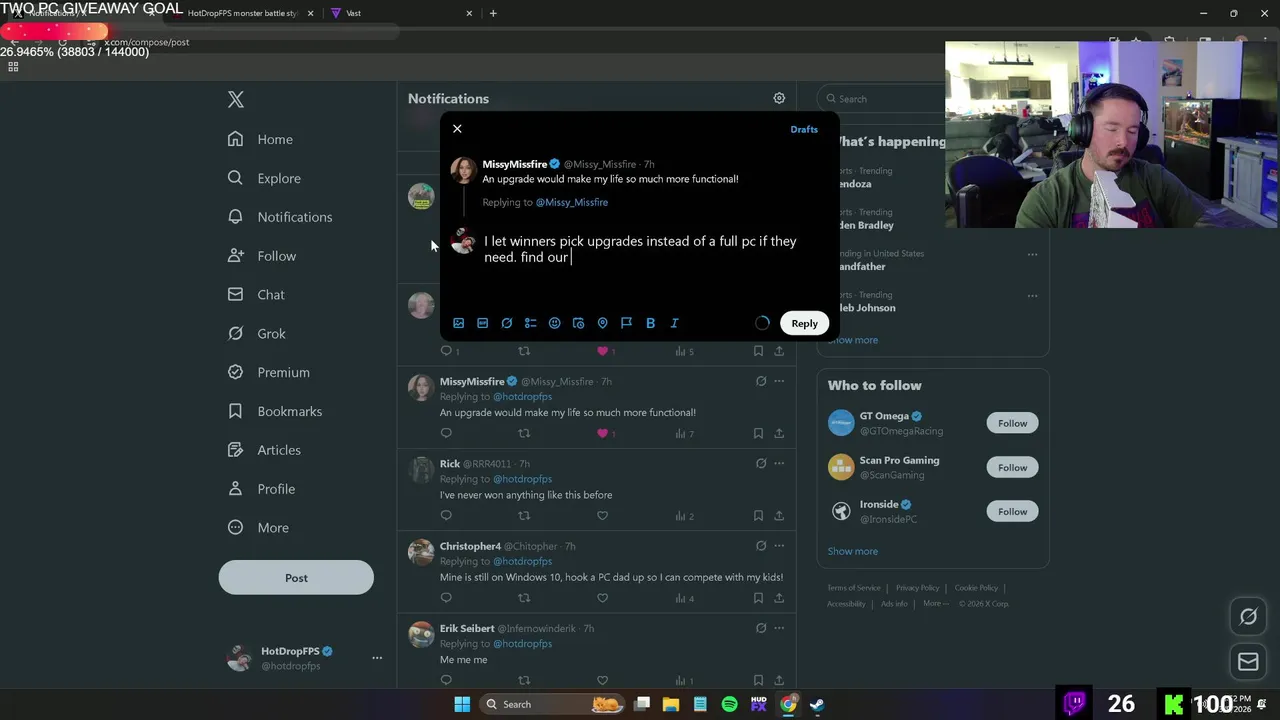Image resolution: width=1280 pixels, height=720 pixels.
Task: Bookmark MissyMissfire's reply in feed
Action: pos(758,433)
